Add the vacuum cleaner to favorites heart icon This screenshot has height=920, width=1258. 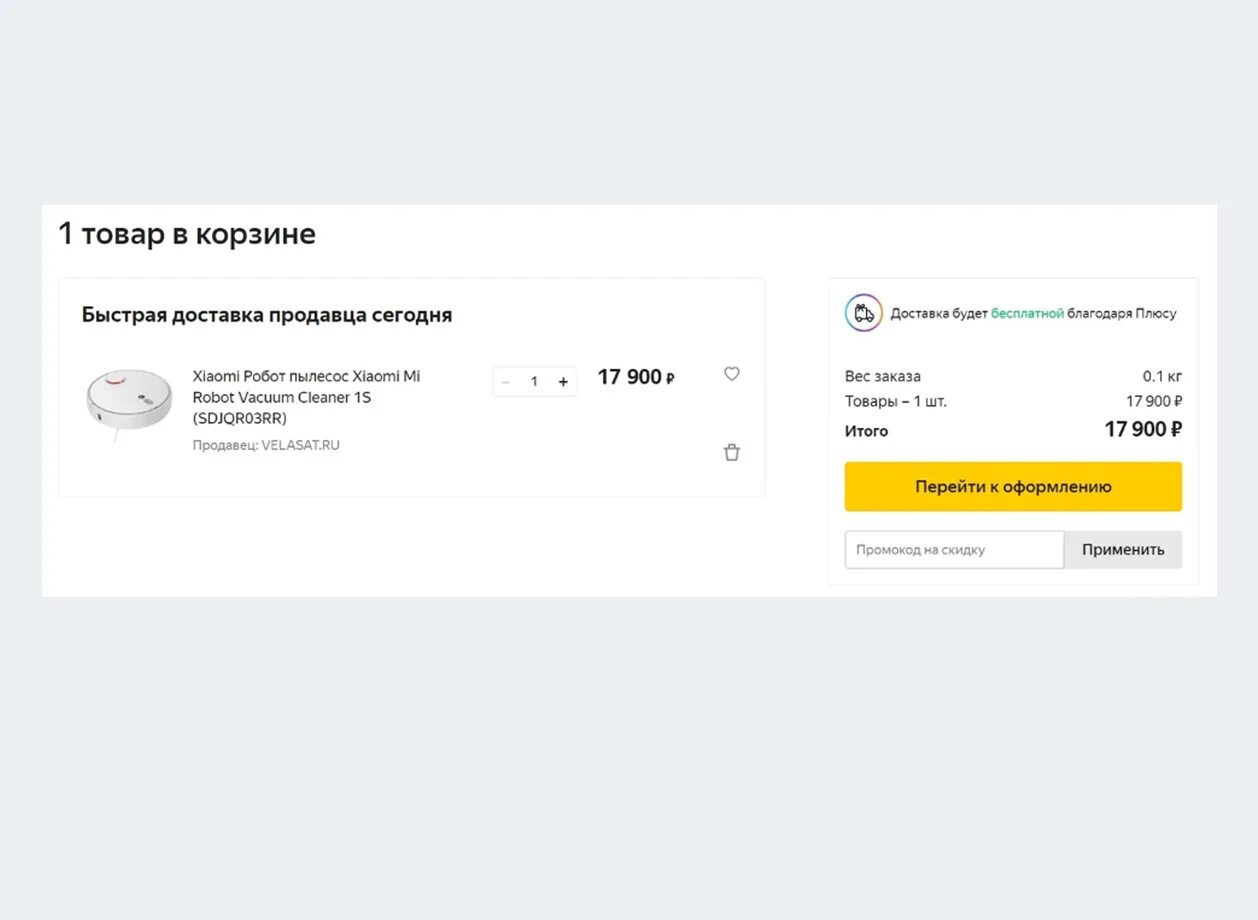(x=732, y=374)
